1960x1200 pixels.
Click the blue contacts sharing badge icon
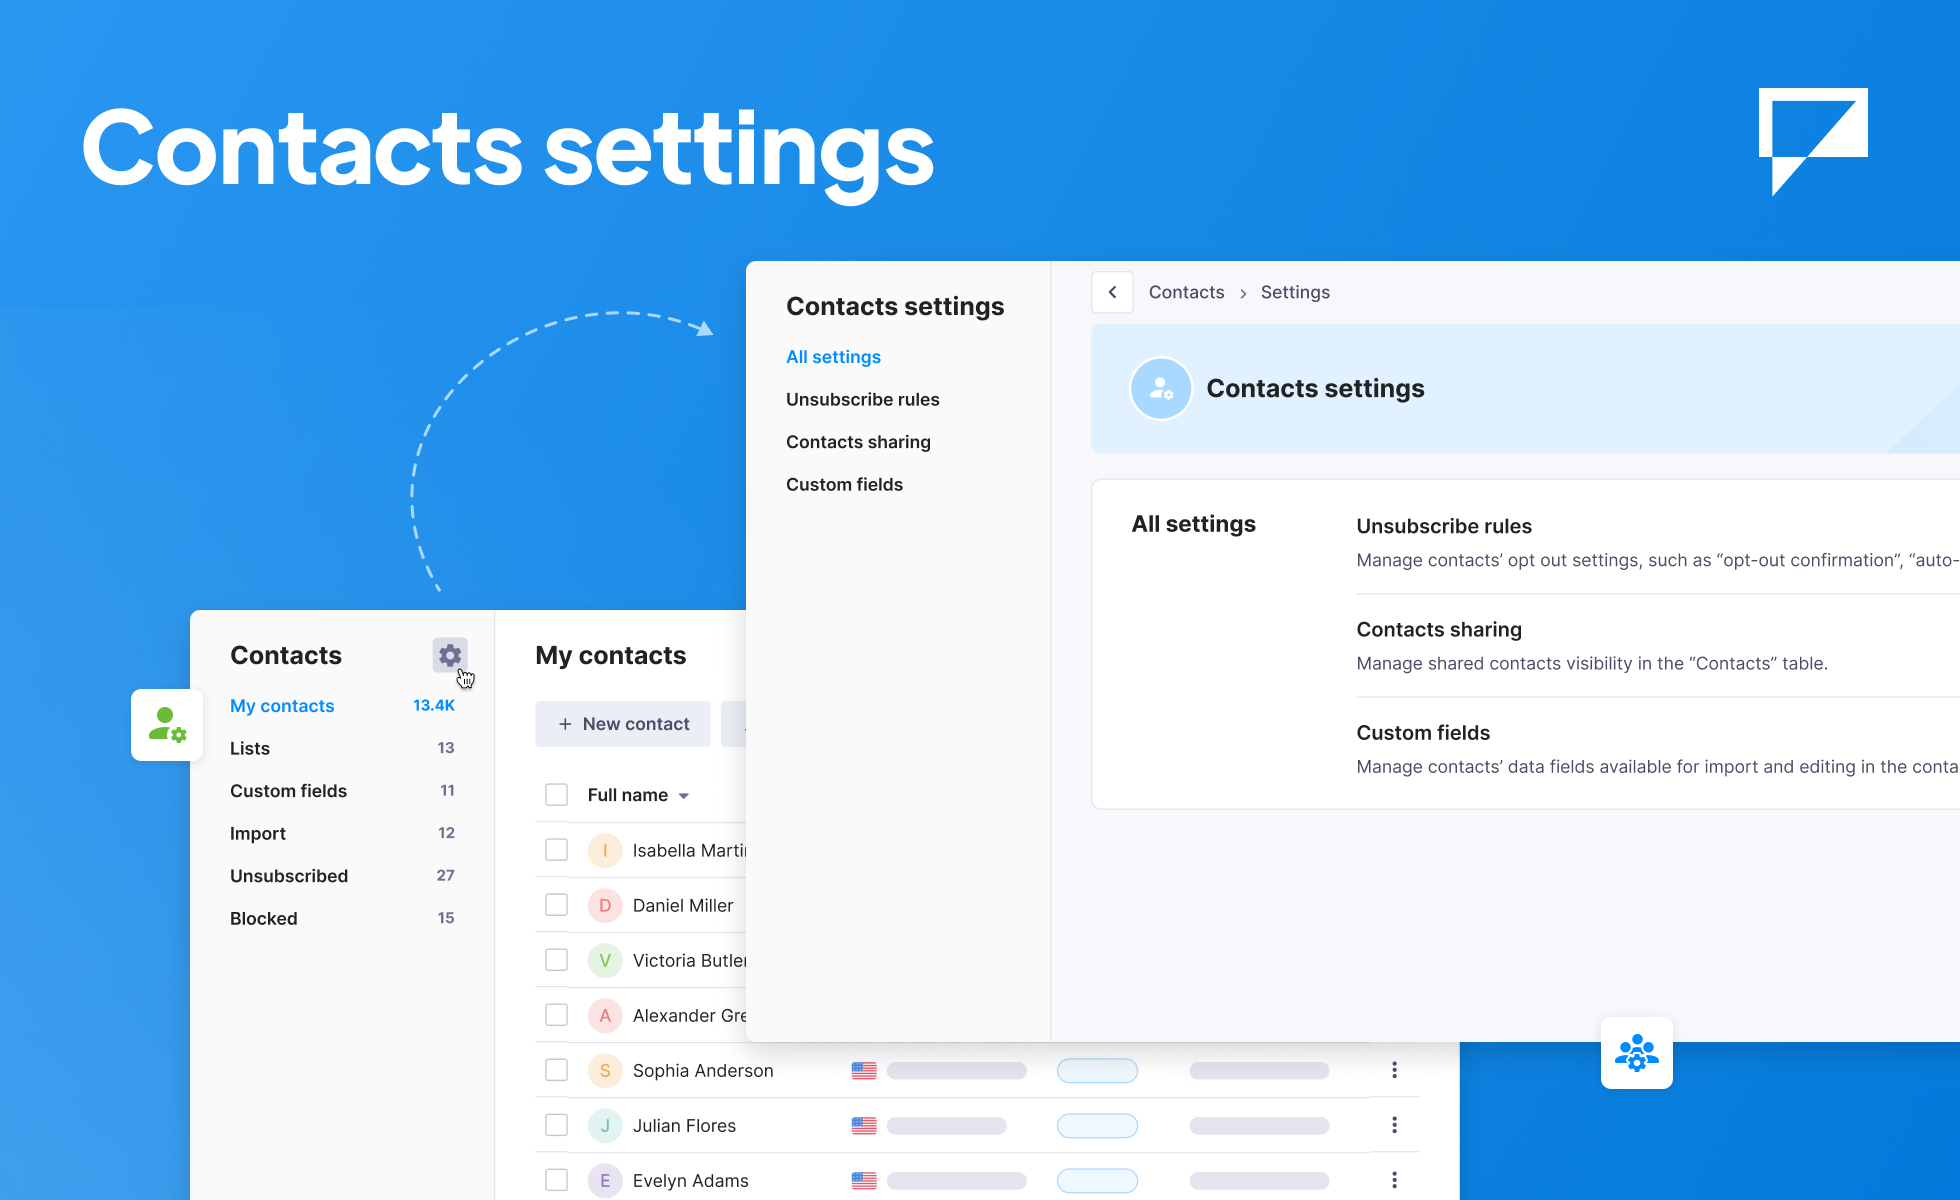[1637, 1053]
